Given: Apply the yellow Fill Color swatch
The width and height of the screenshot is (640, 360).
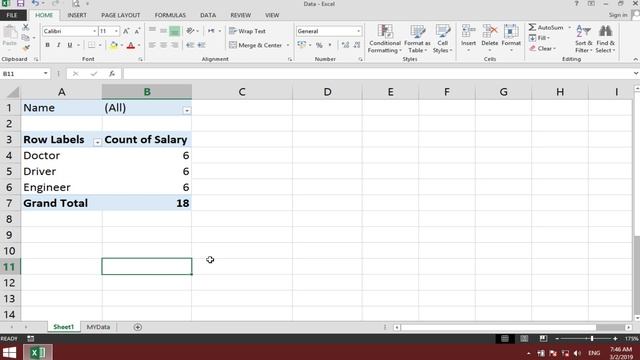Looking at the screenshot, I should click(113, 45).
